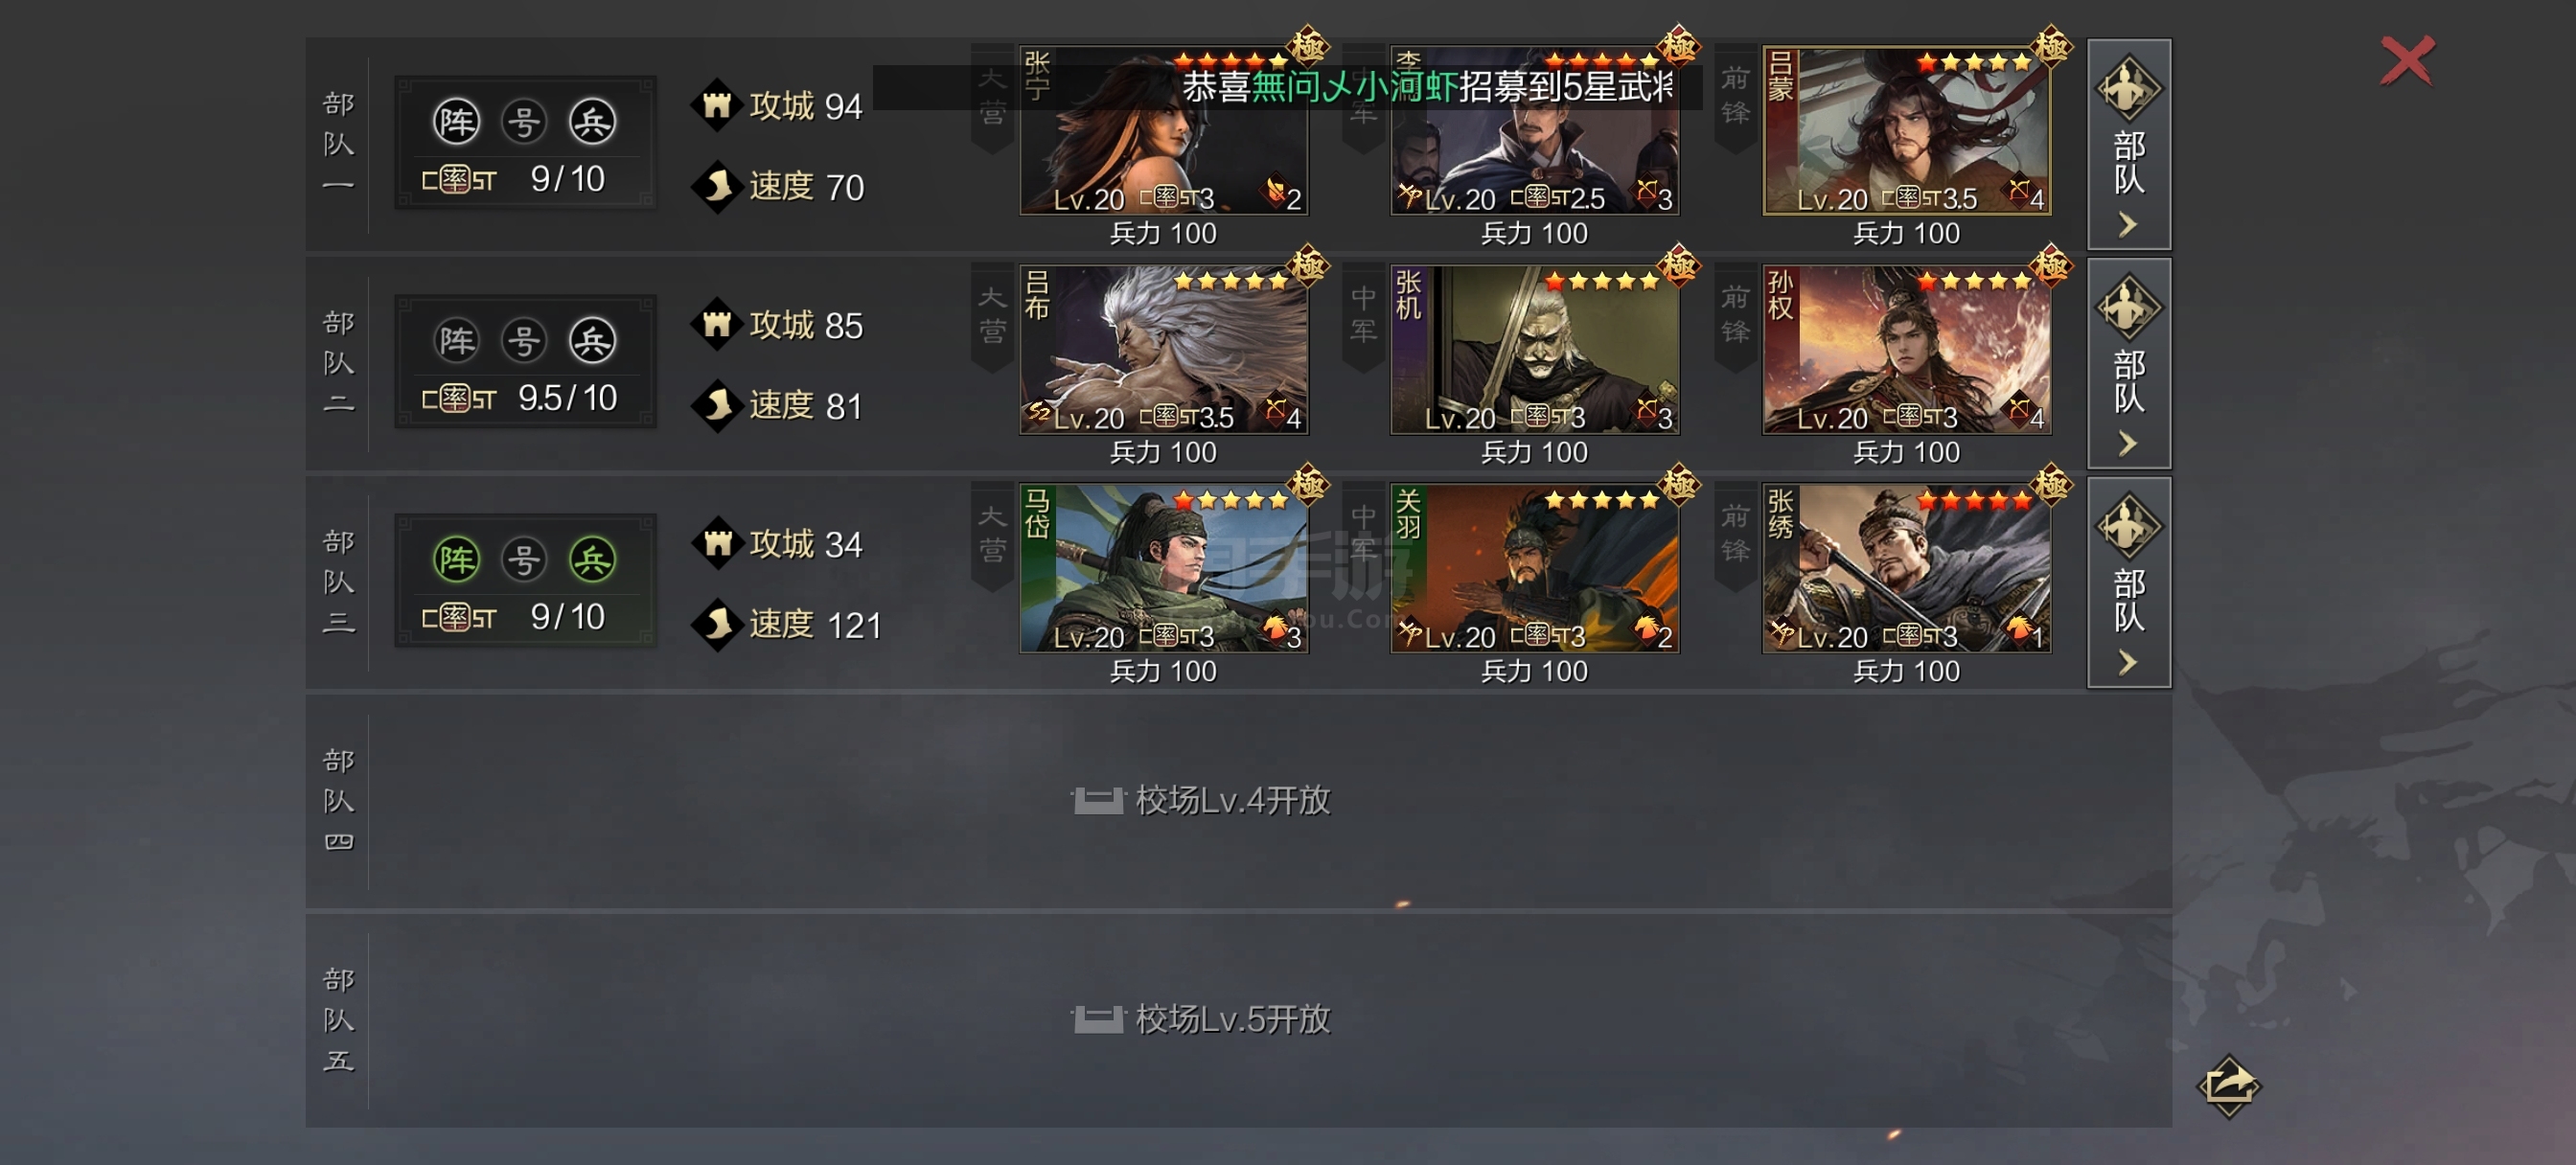Viewport: 2576px width, 1165px height.
Task: Click the share arrow icon at bottom right
Action: pyautogui.click(x=2228, y=1085)
